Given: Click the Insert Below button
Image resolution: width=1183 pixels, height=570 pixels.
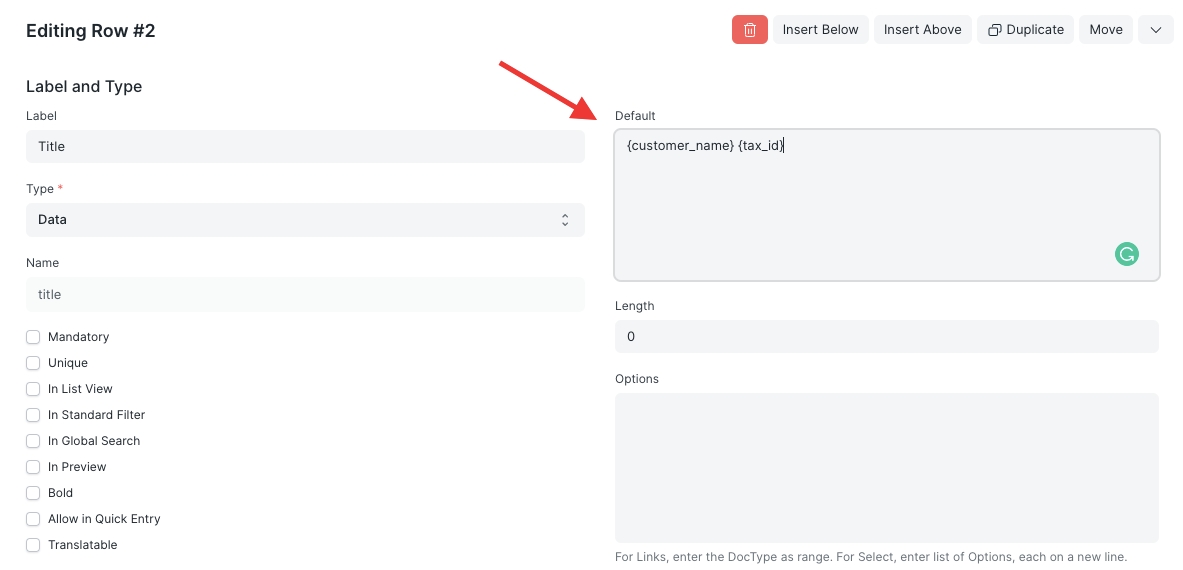Looking at the screenshot, I should (x=820, y=30).
